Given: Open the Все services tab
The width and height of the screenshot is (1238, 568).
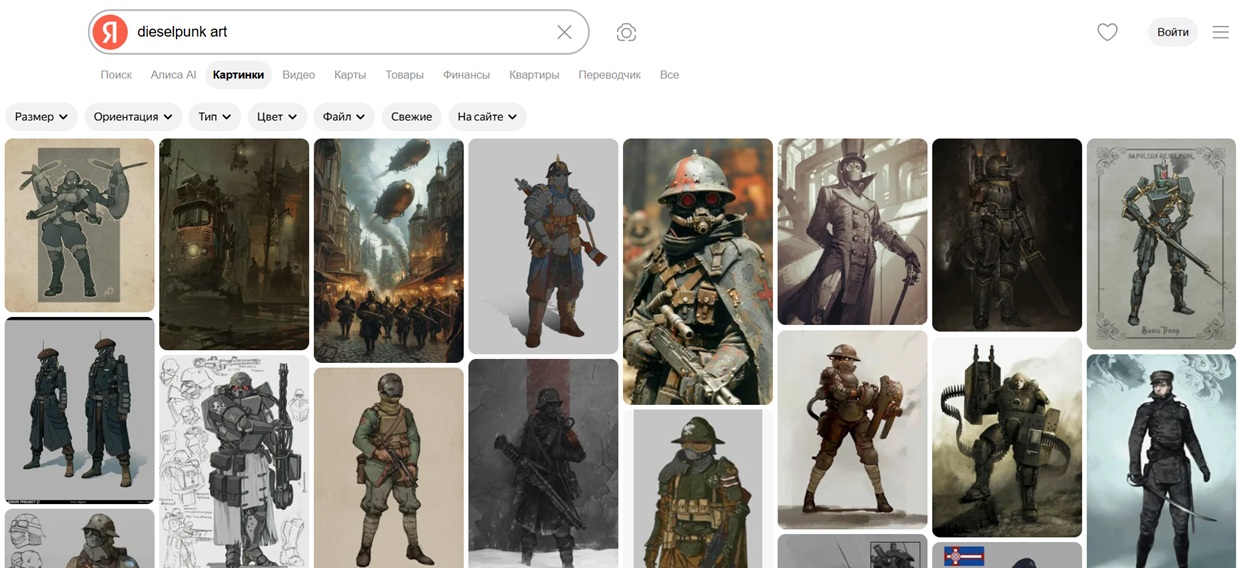Looking at the screenshot, I should (x=669, y=75).
